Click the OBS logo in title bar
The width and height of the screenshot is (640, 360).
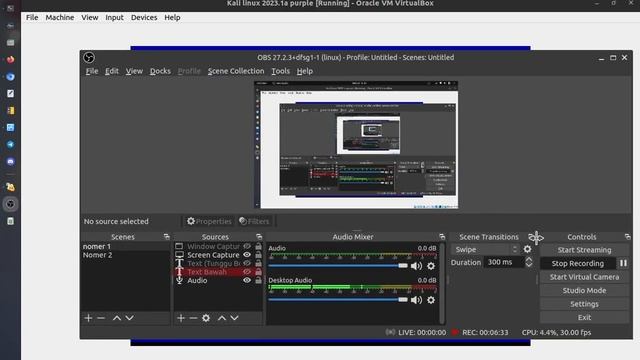pyautogui.click(x=89, y=58)
